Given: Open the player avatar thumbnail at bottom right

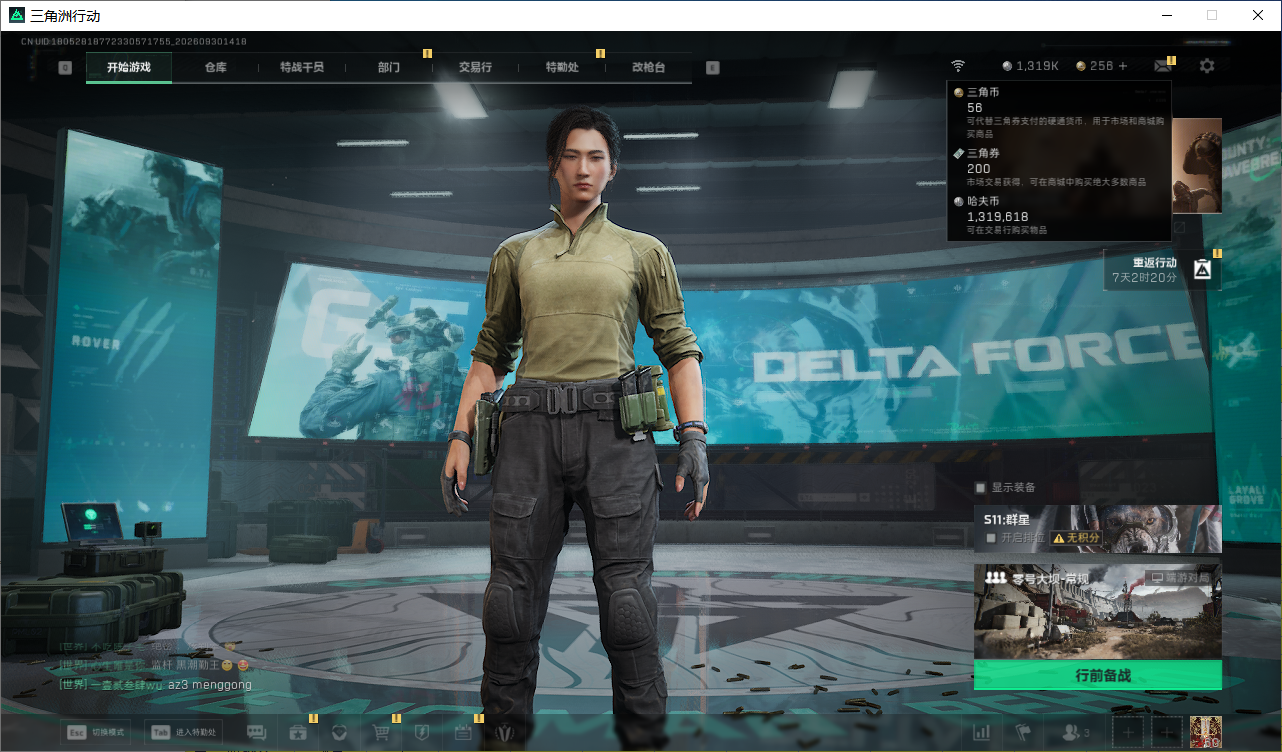Looking at the screenshot, I should coord(1206,733).
